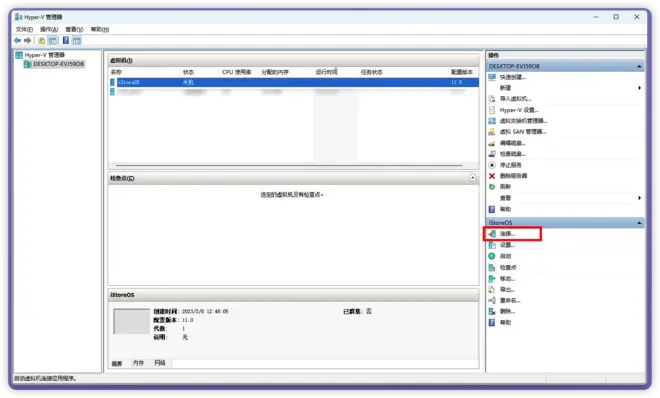This screenshot has width=660, height=398.
Task: Click the 连接 (Connect) action for iStoreOS
Action: coord(507,233)
